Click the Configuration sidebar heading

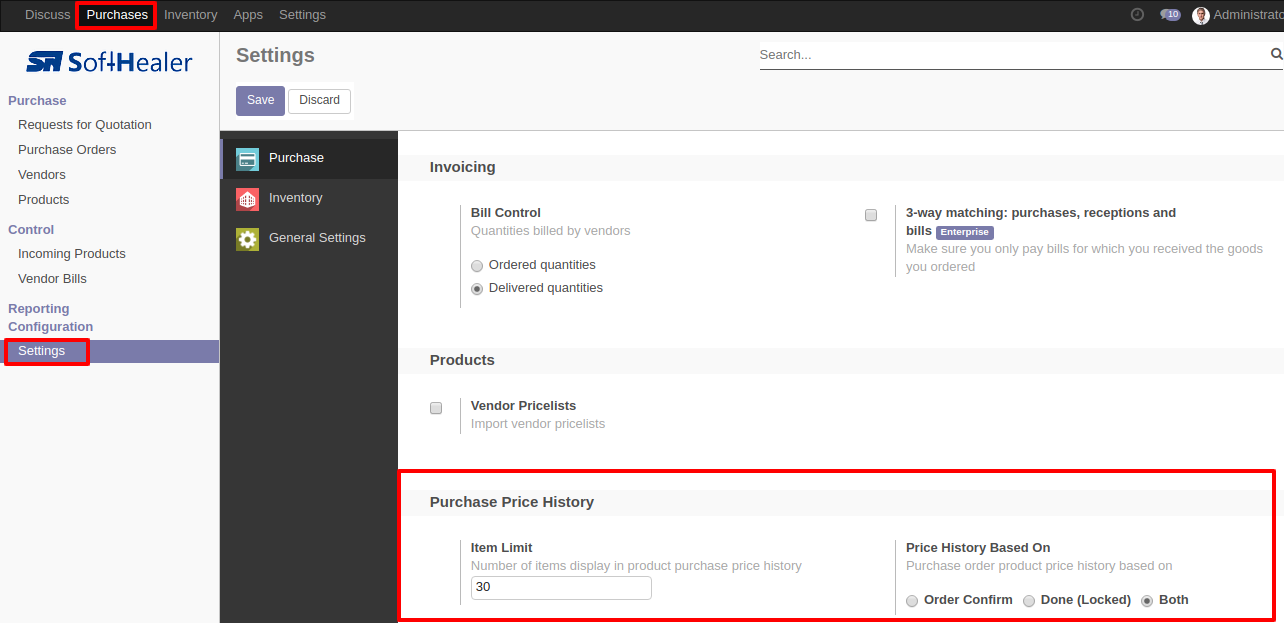tap(50, 327)
